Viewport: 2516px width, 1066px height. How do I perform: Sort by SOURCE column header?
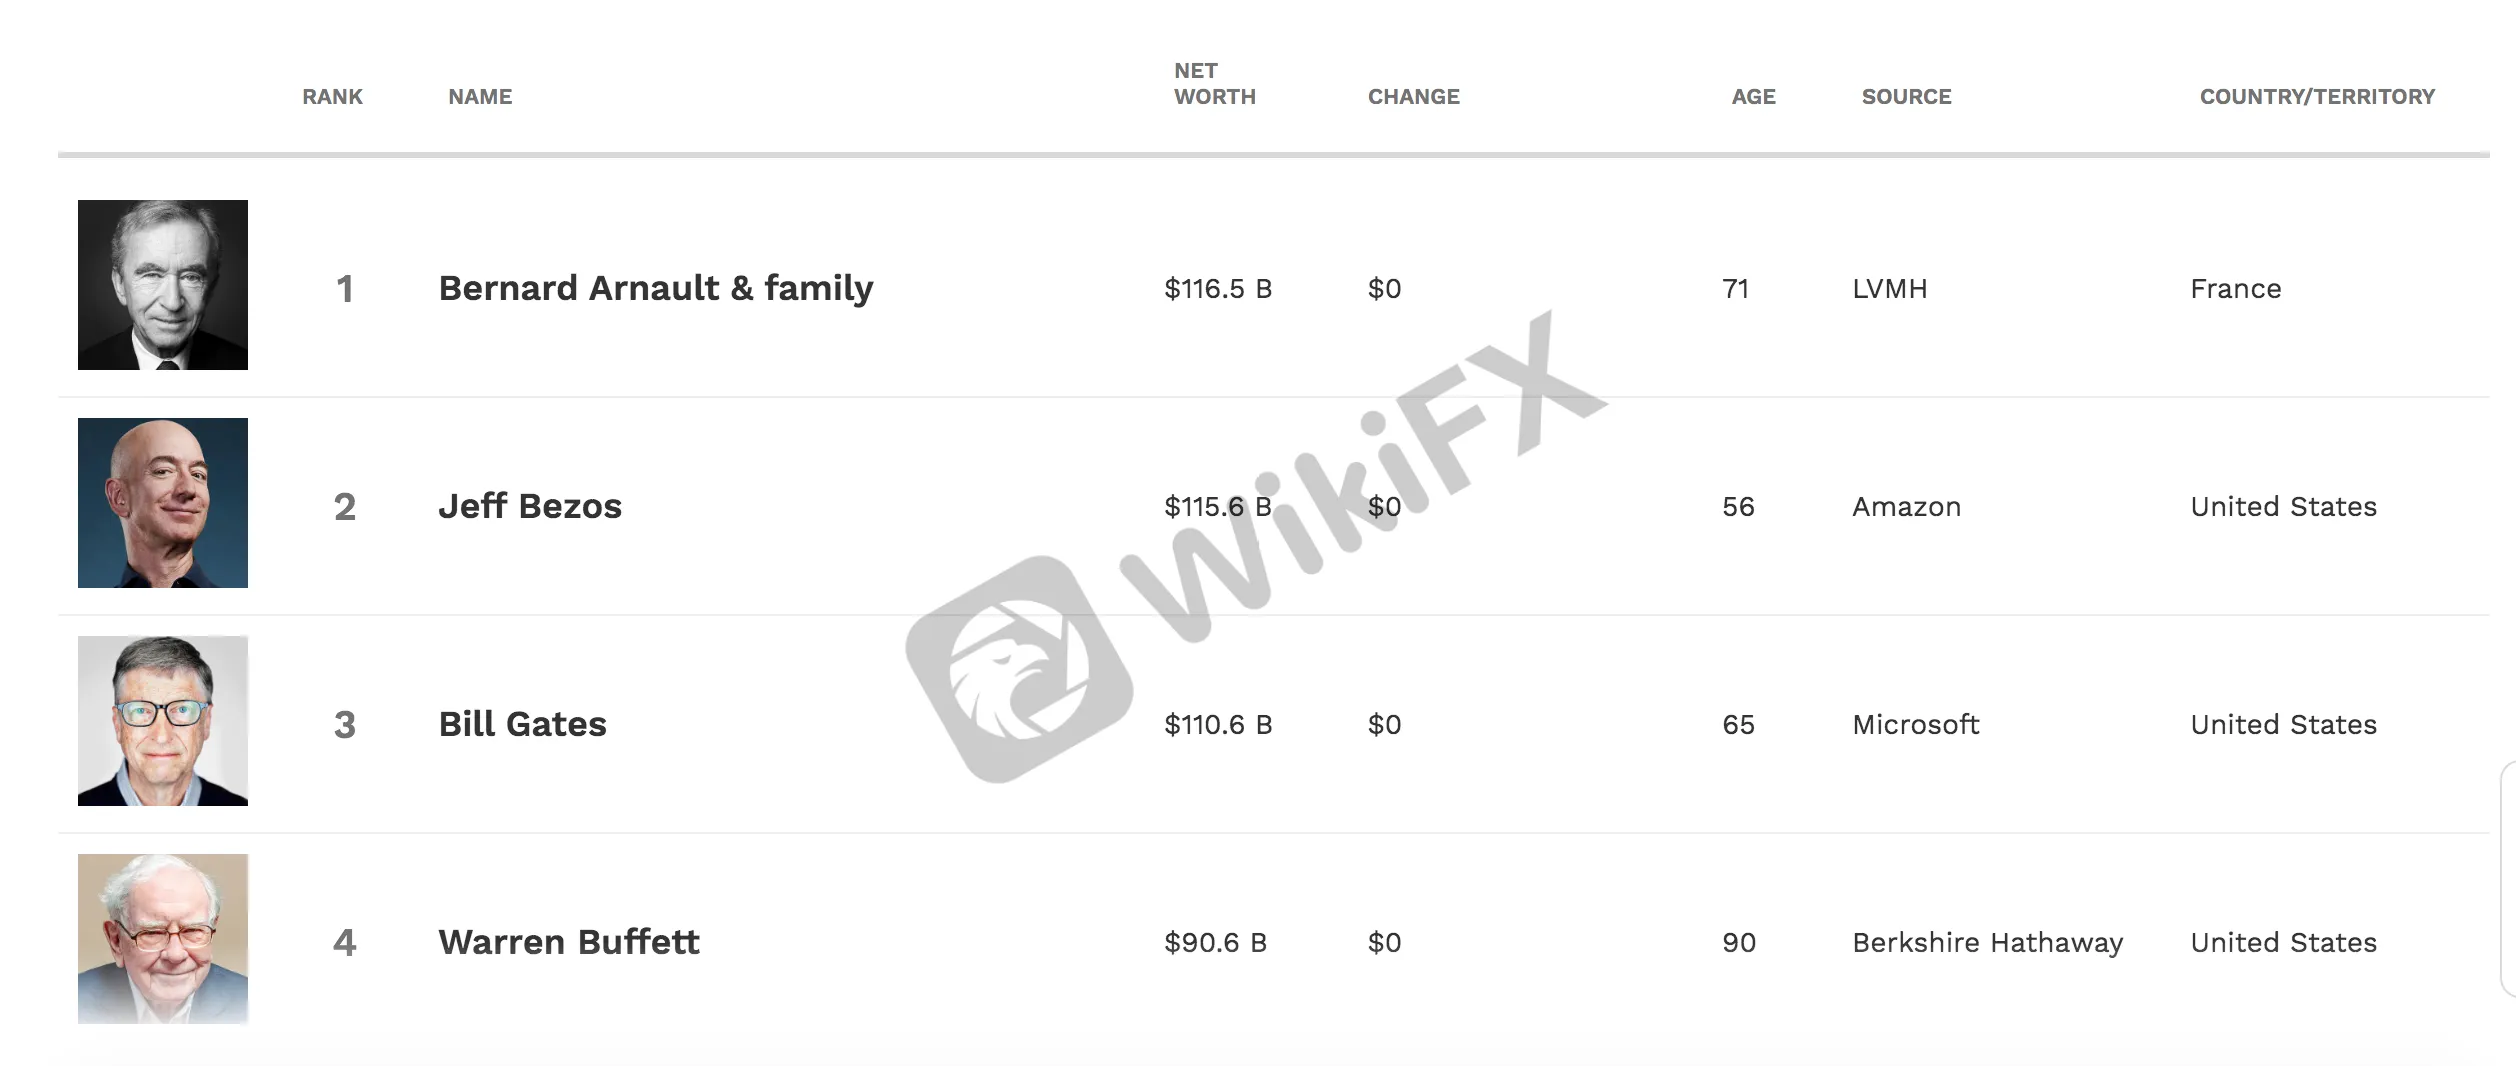(x=1906, y=97)
